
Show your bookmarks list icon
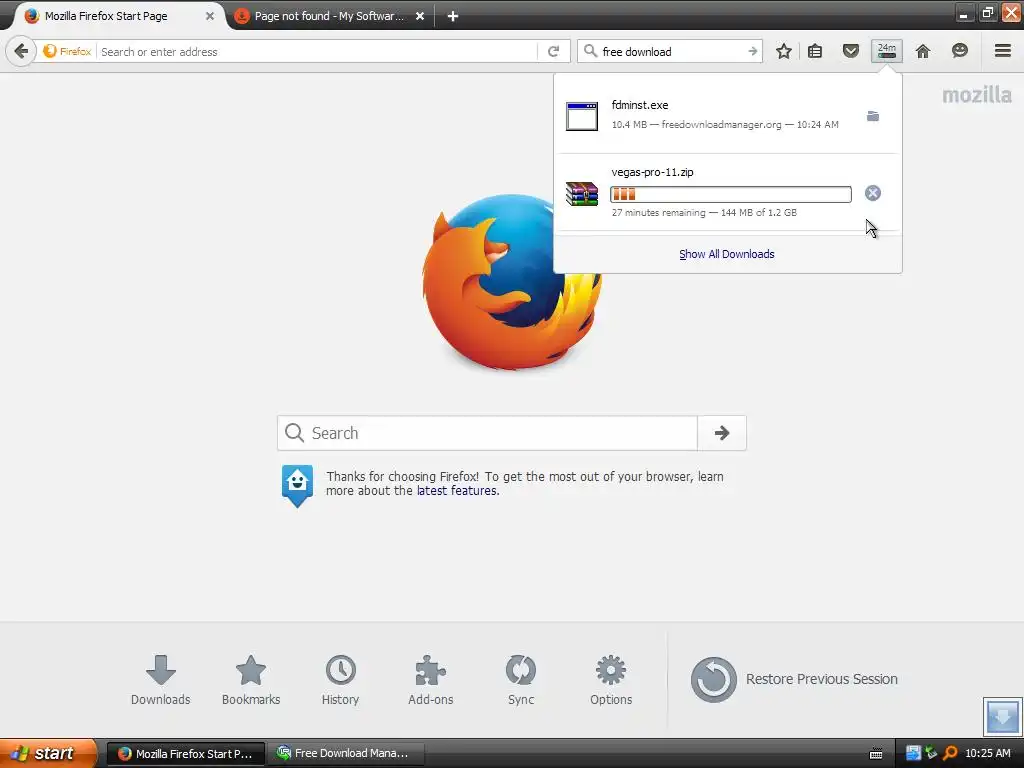tap(815, 51)
